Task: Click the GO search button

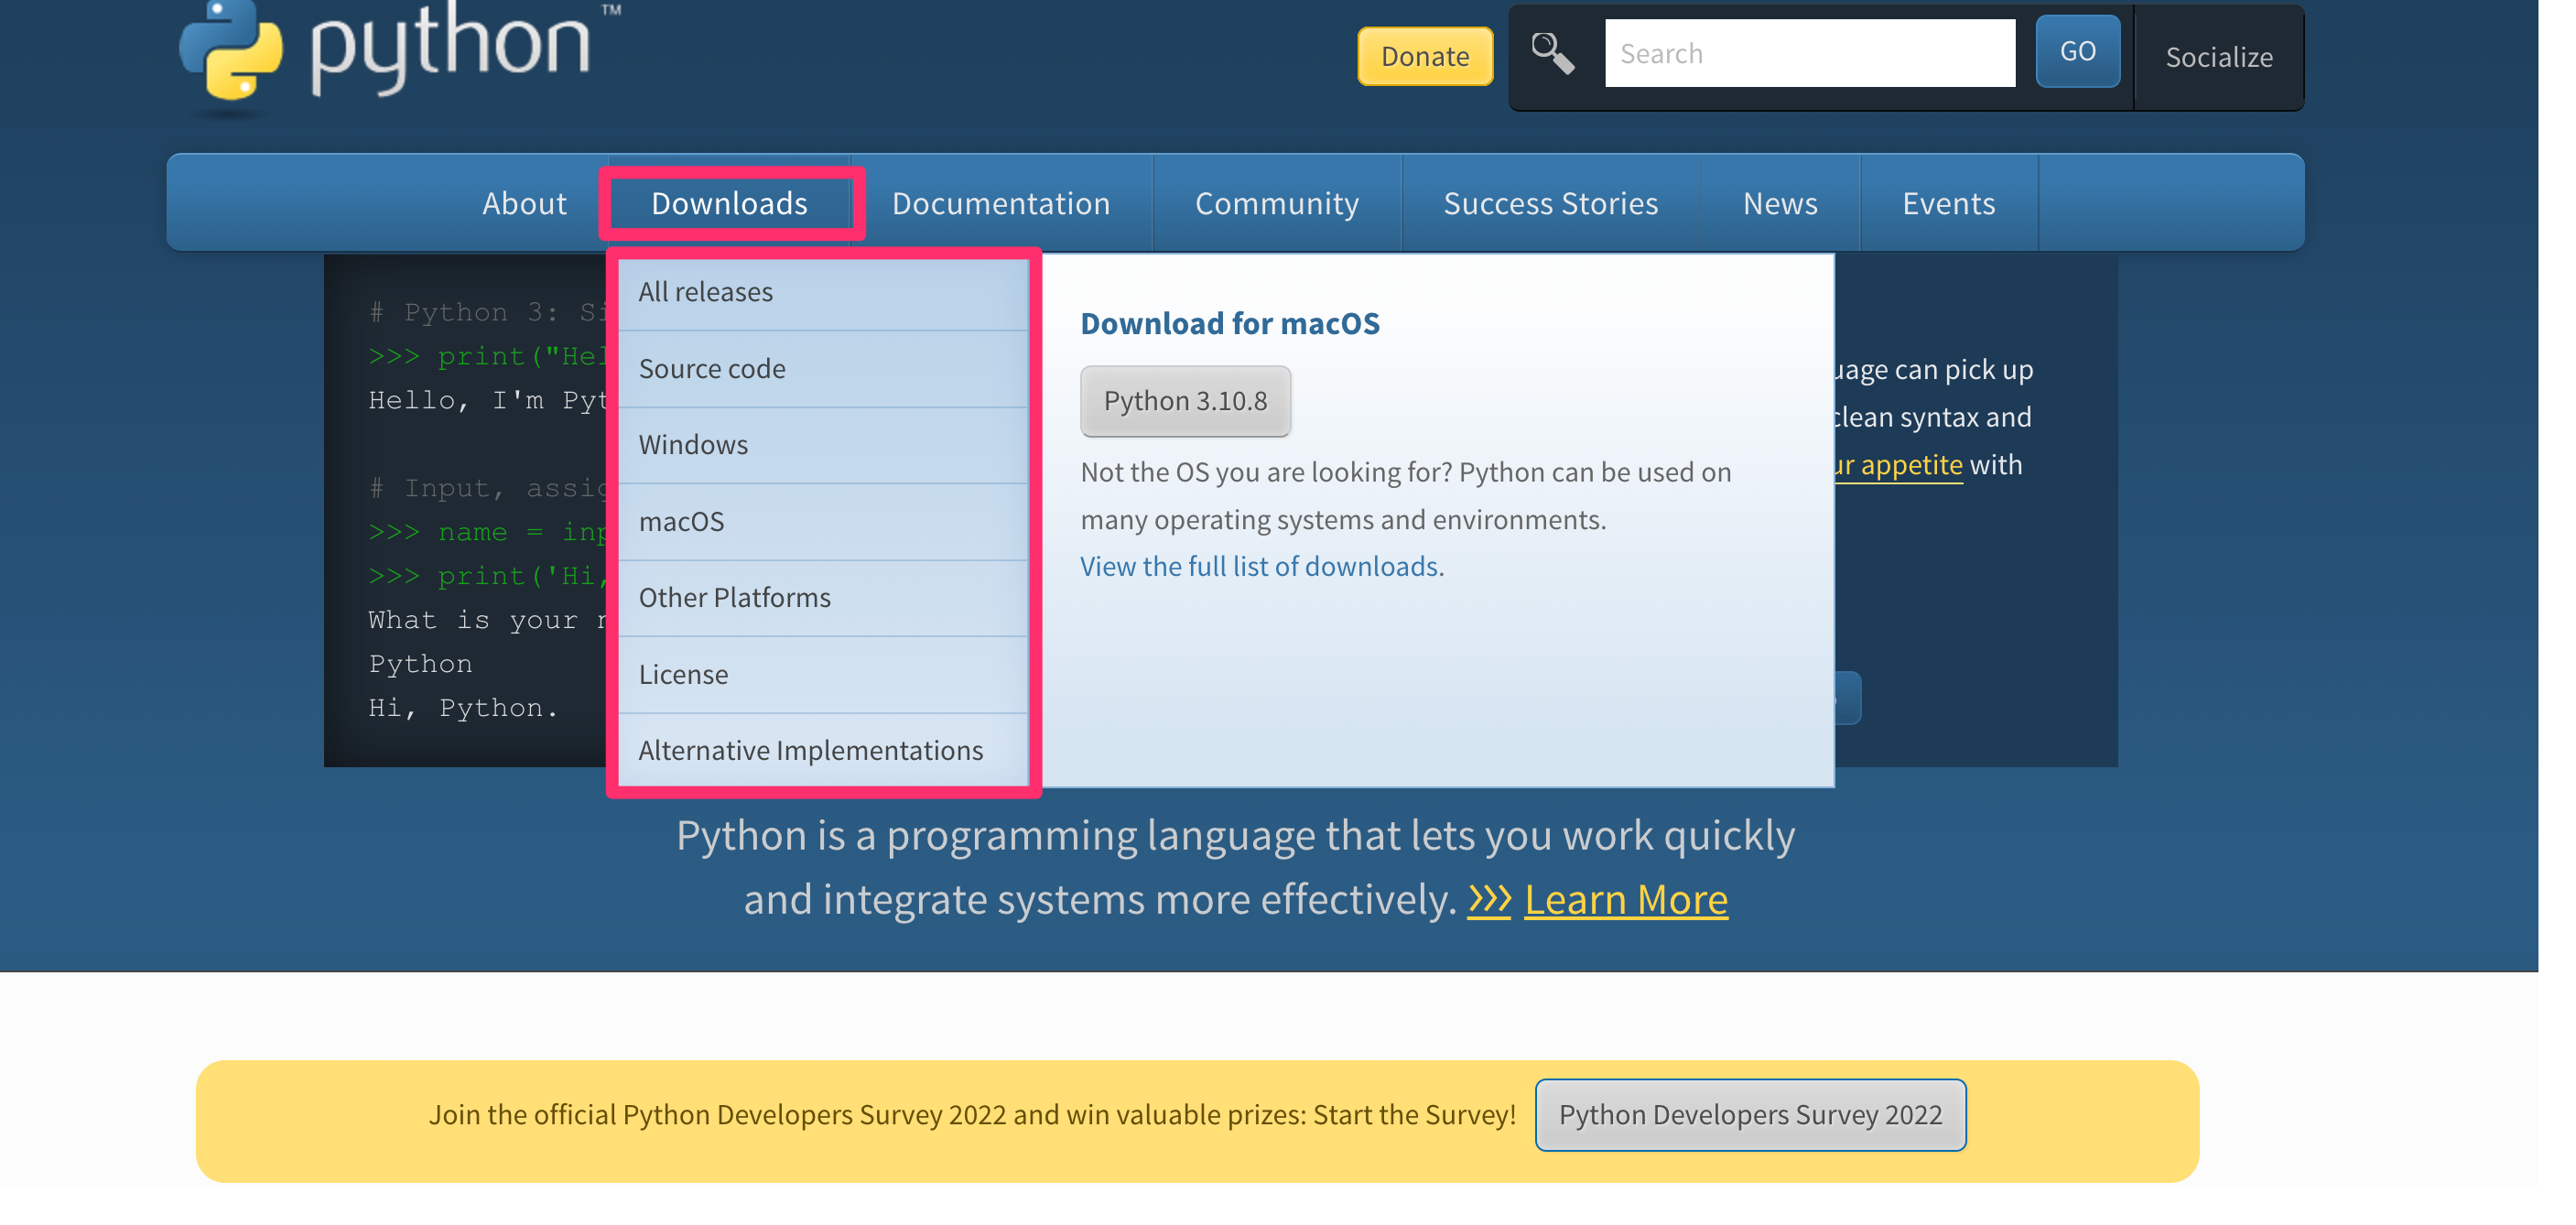Action: 2078,51
